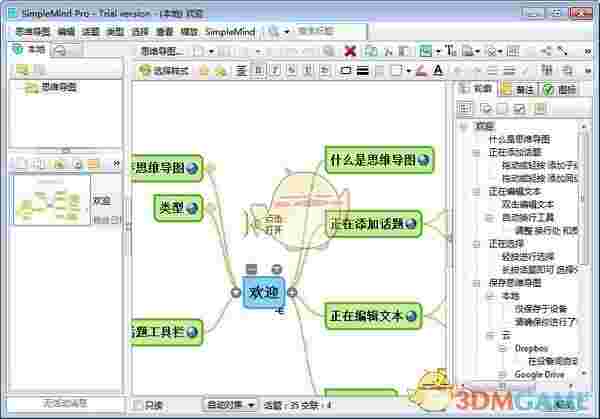Click the node shape outline icon
Screen dimensions: 600x419
click(x=346, y=70)
